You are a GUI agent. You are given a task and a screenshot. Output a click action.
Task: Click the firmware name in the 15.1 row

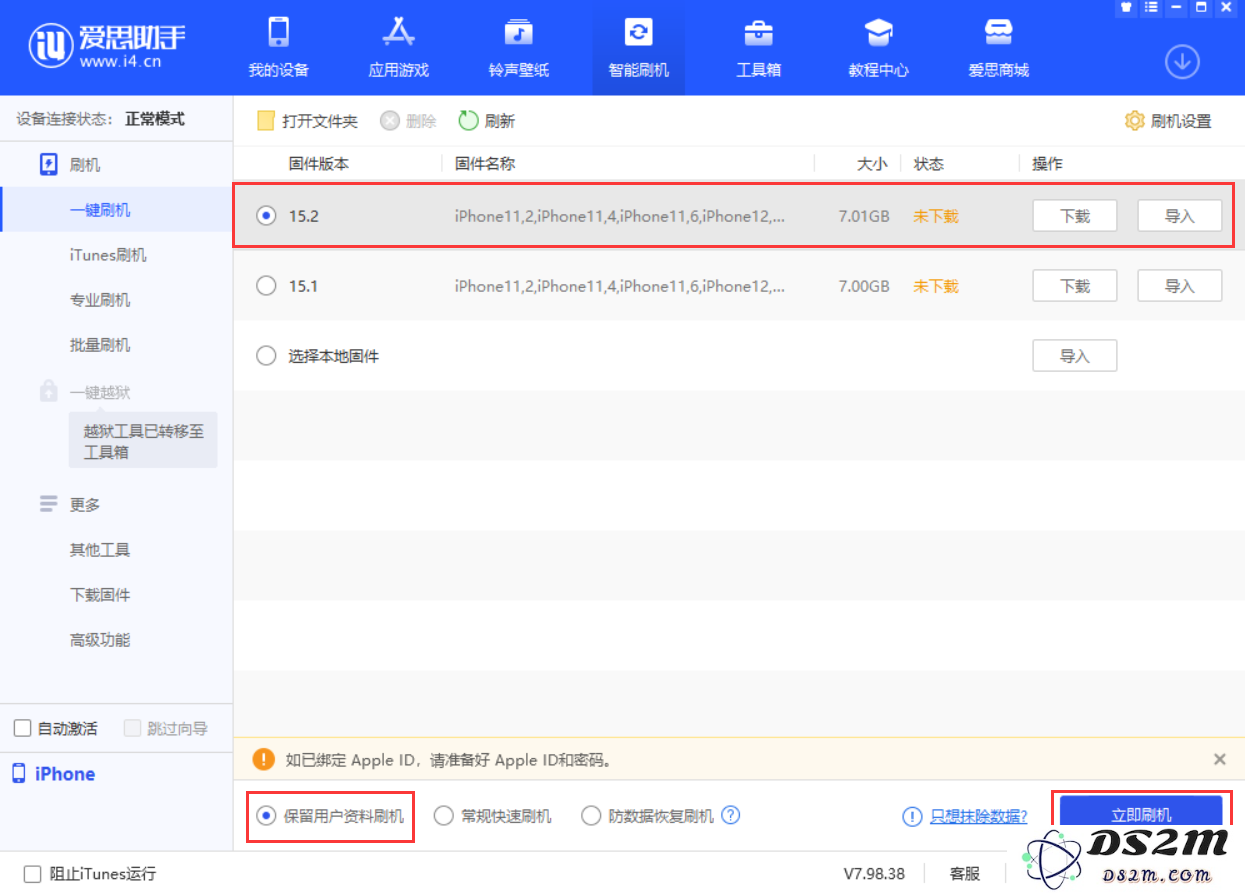tap(620, 286)
